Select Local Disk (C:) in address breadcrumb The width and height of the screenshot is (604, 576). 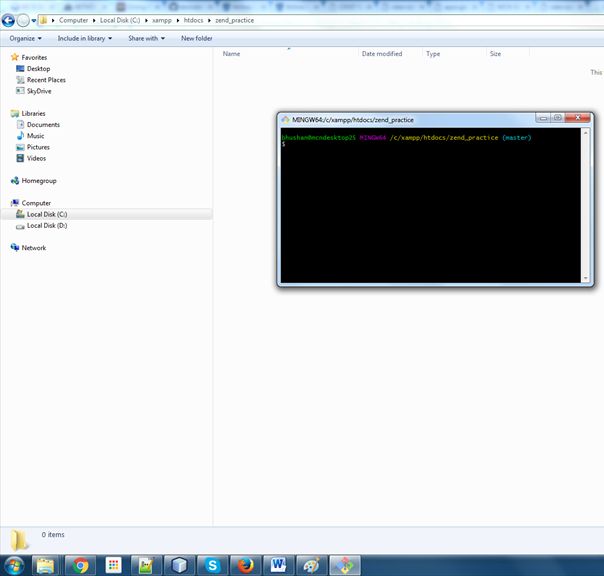[x=120, y=20]
